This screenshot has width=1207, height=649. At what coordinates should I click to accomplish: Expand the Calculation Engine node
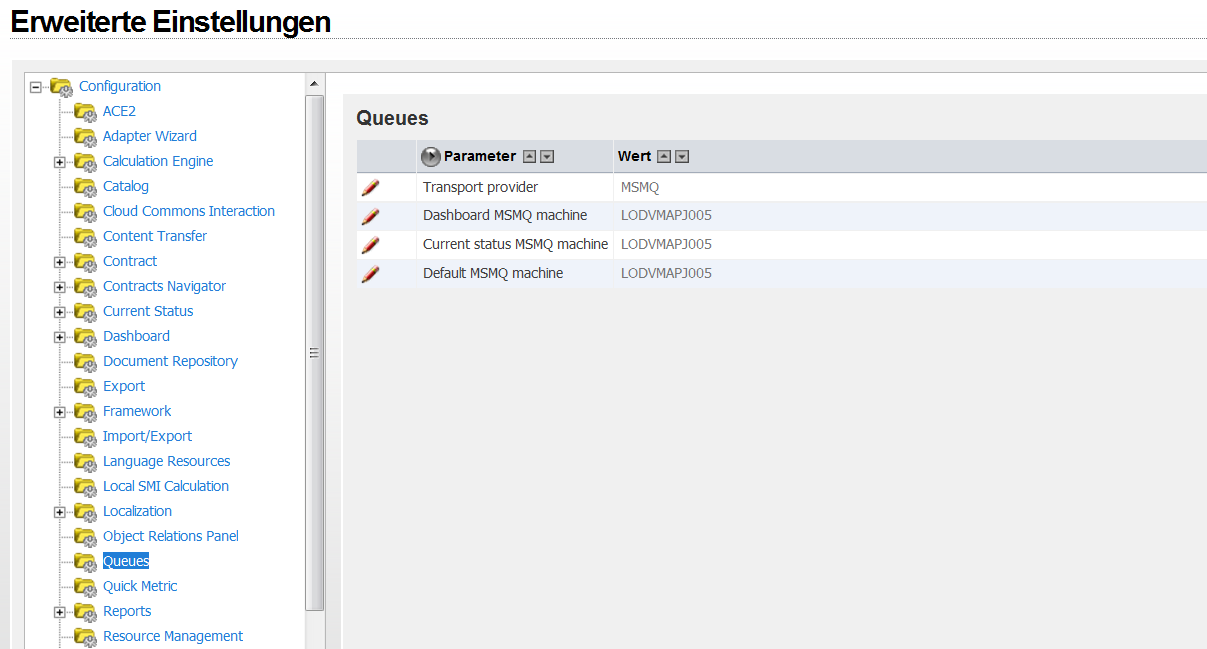pyautogui.click(x=60, y=162)
